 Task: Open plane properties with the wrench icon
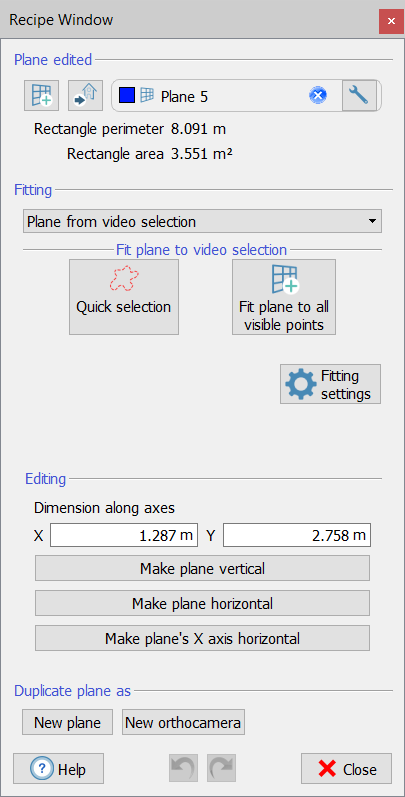tap(359, 95)
